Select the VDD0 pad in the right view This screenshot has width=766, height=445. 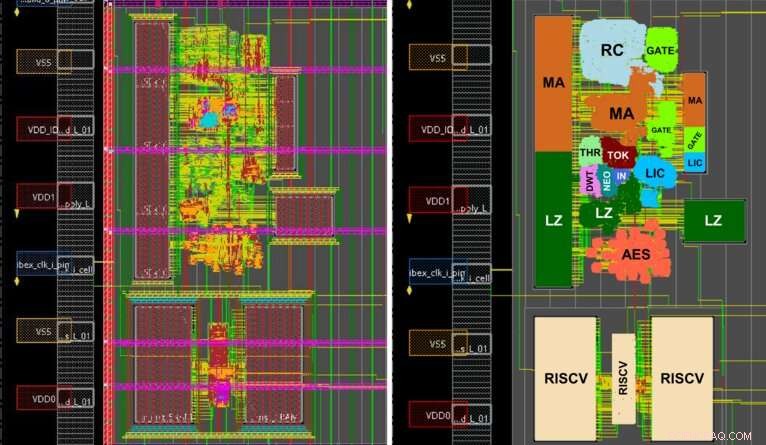point(438,415)
